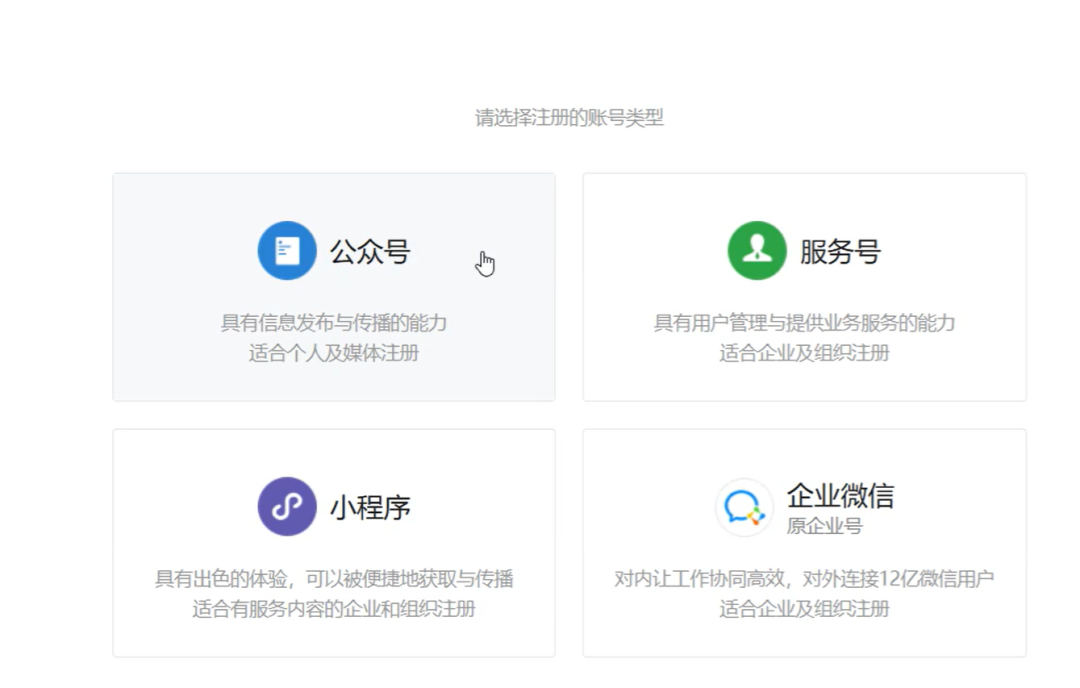Select the 企业微信 account type title
Viewport: 1080px width, 688px height.
[840, 495]
